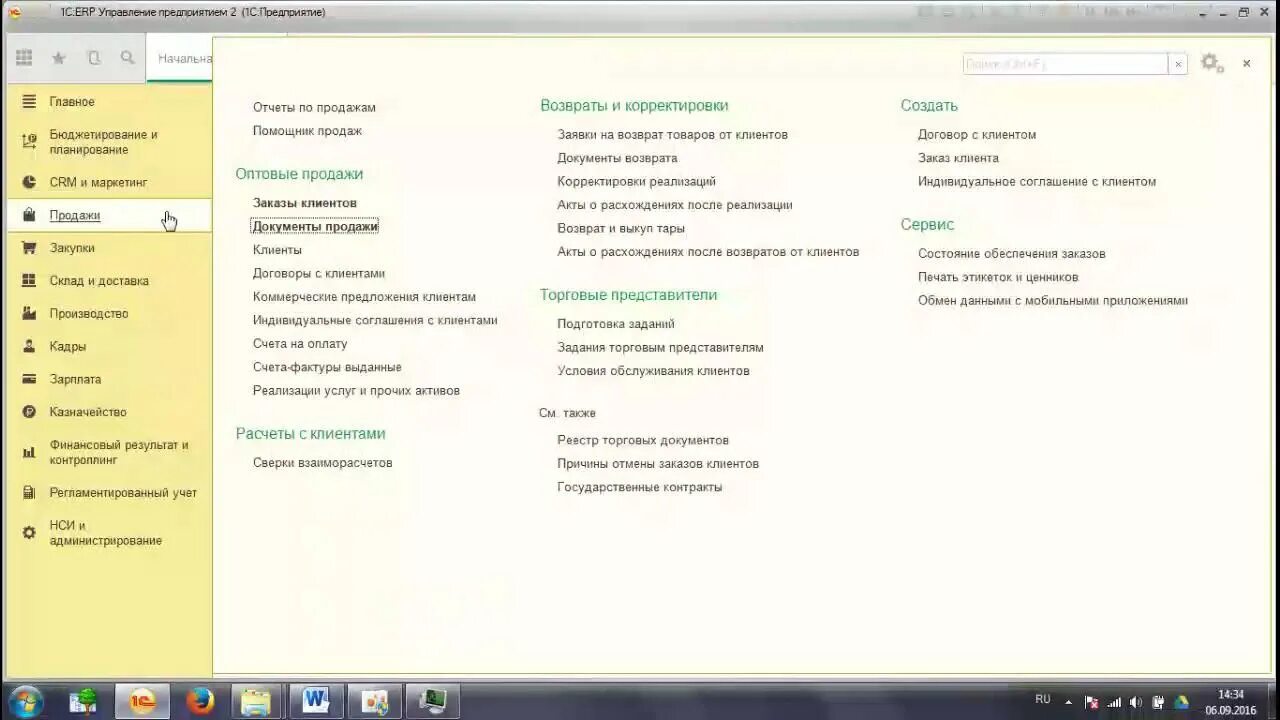Open Документы возврата

click(617, 158)
